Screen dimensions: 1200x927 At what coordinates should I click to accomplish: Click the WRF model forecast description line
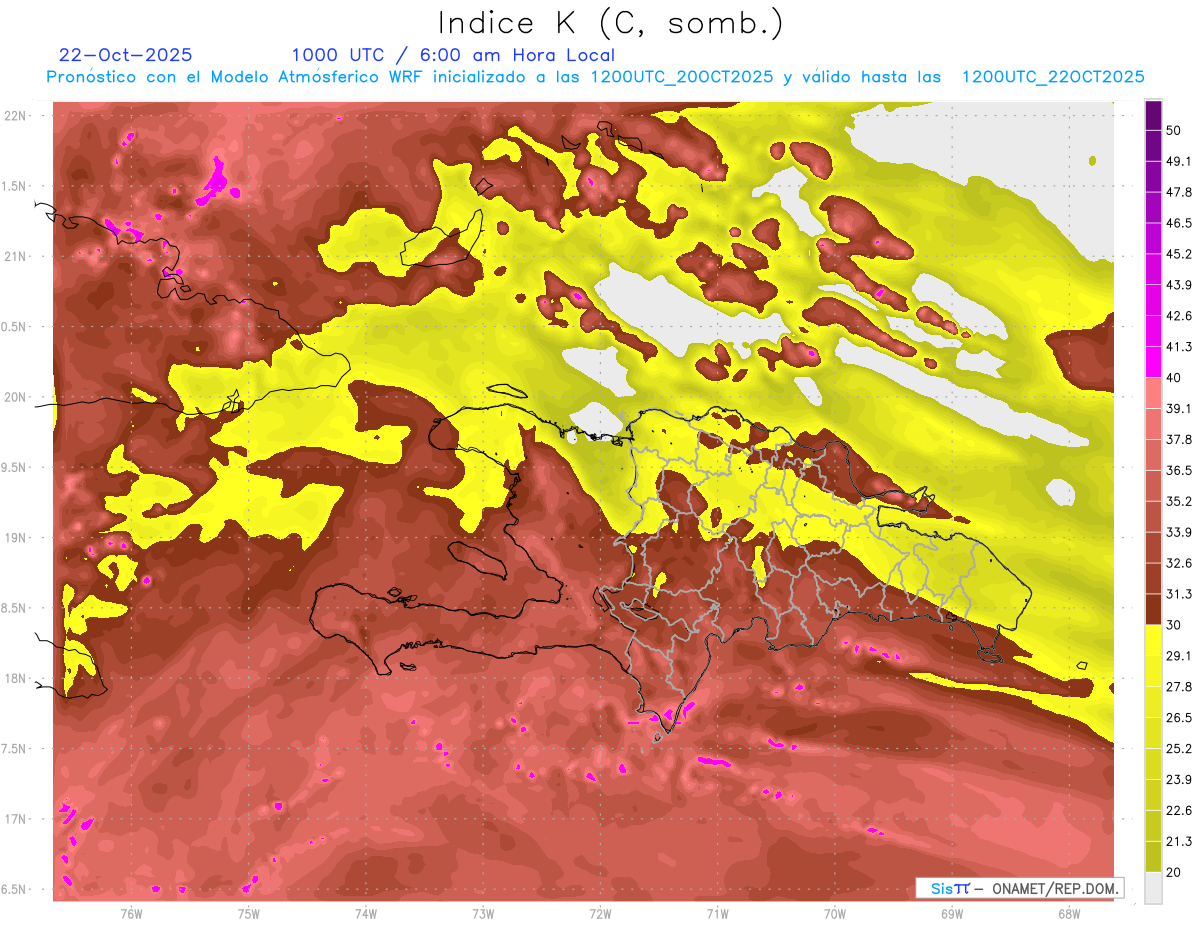[595, 77]
